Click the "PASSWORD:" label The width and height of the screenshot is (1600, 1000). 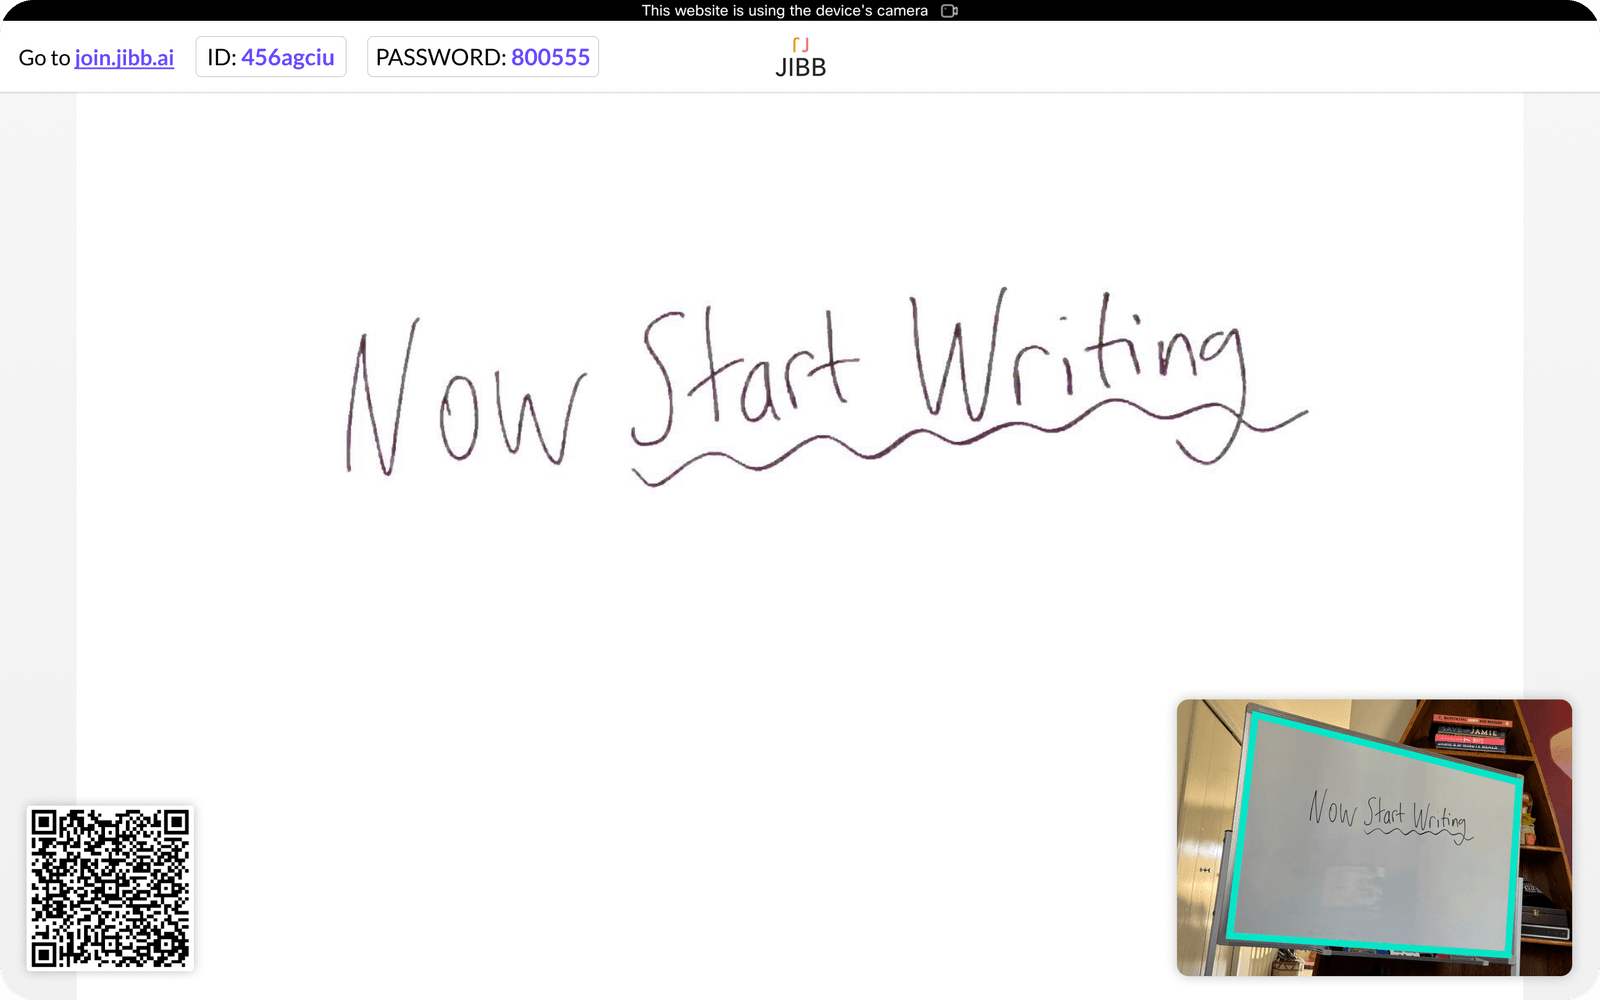pos(440,58)
